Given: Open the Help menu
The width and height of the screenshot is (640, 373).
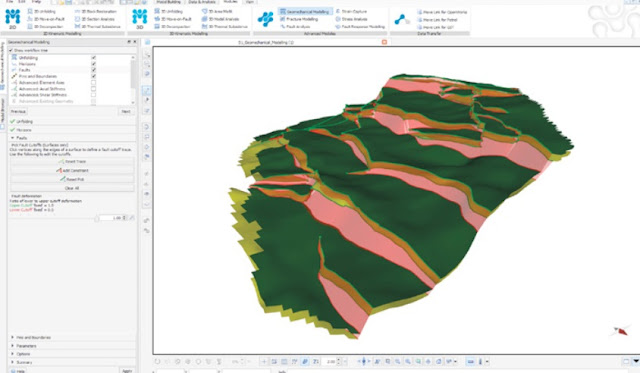Looking at the screenshot, I should (x=36, y=2).
